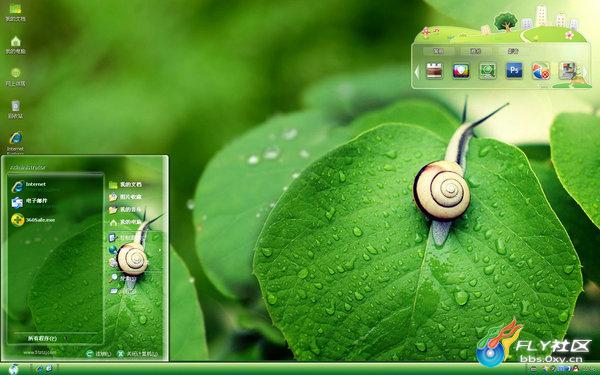Select the leftmost tab in the launcher dock
Viewport: 600px width, 375px height.
pos(439,51)
